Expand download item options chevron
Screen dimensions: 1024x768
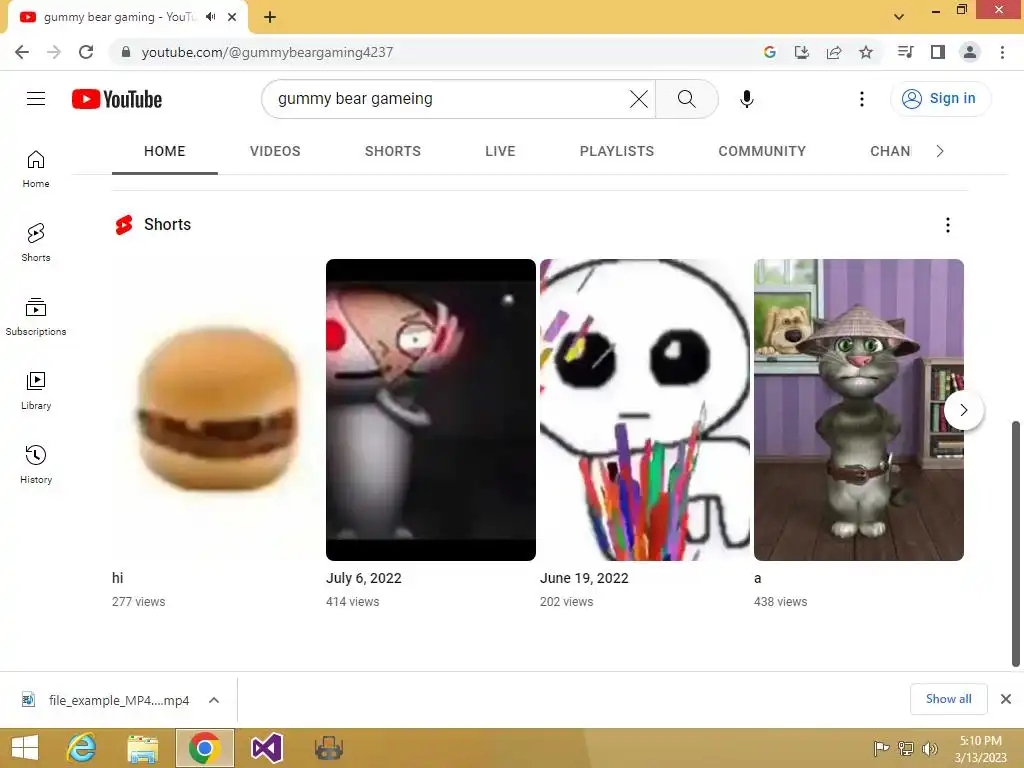click(x=214, y=700)
